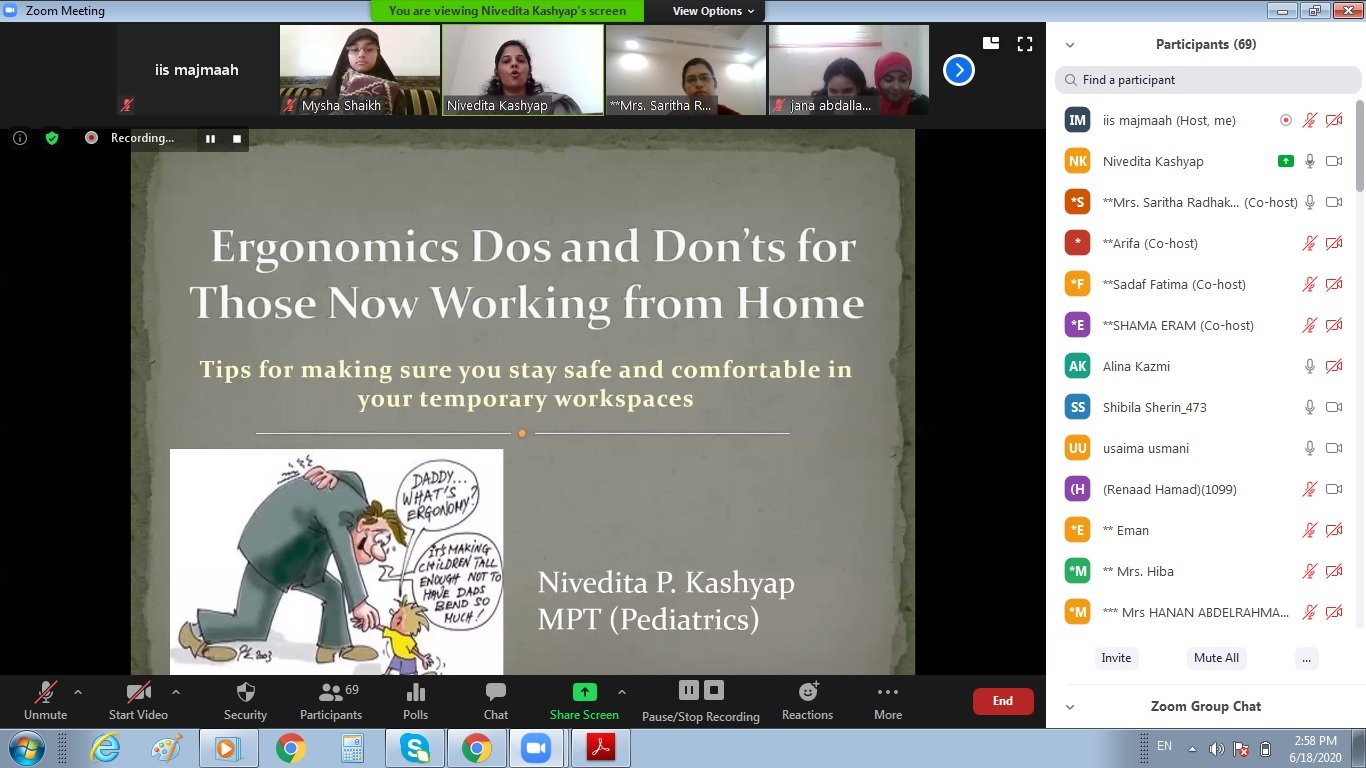The width and height of the screenshot is (1366, 768).
Task: Click the camera-off icon for SHAMA ERAM
Action: point(1334,325)
